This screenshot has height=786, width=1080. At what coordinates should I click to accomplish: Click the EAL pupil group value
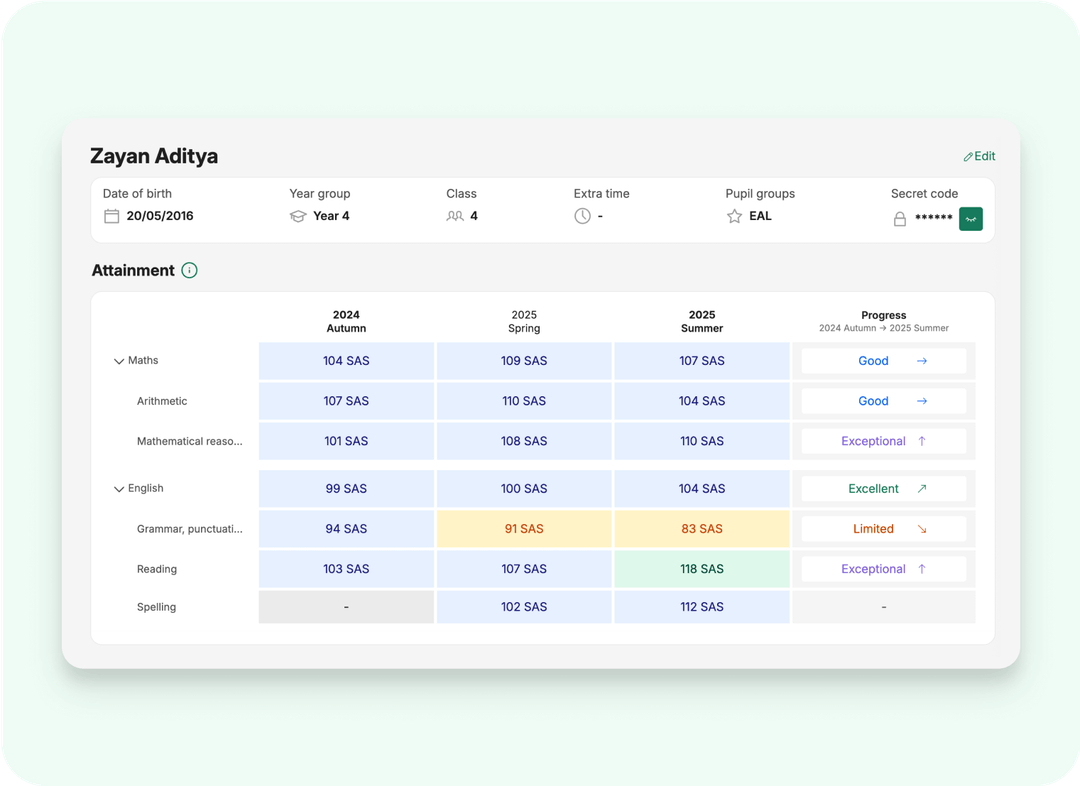pyautogui.click(x=760, y=216)
